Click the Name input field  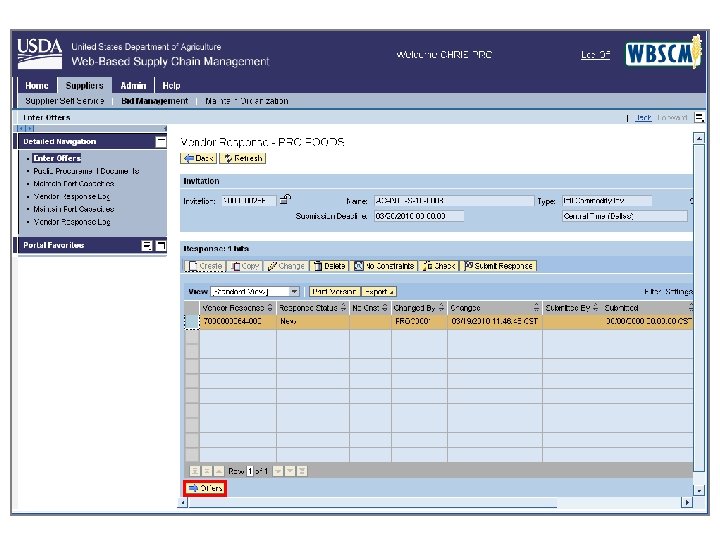coord(454,201)
